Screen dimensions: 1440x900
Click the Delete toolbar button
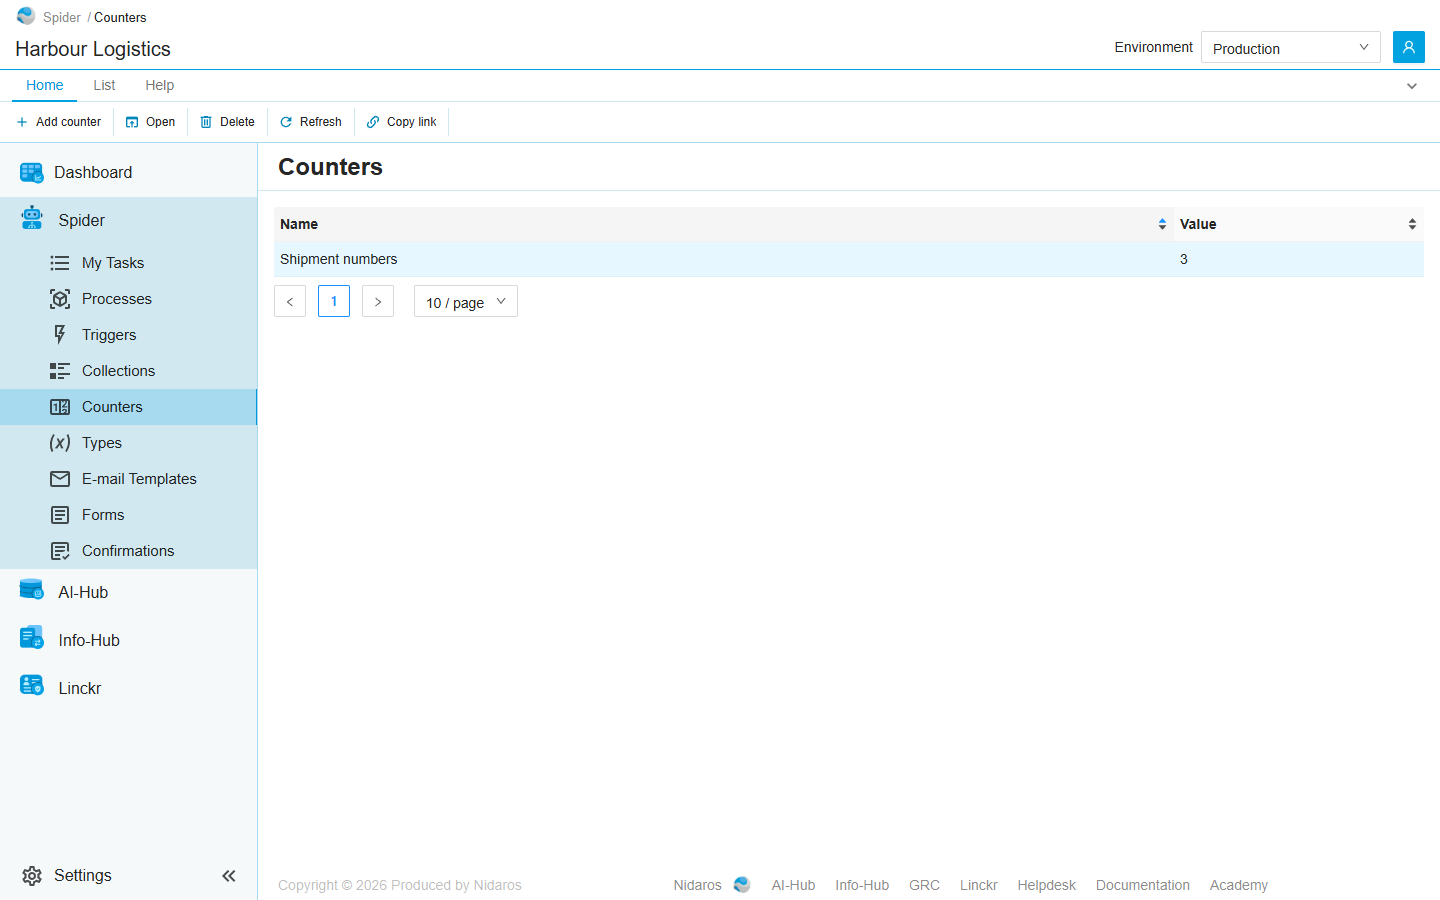227,122
